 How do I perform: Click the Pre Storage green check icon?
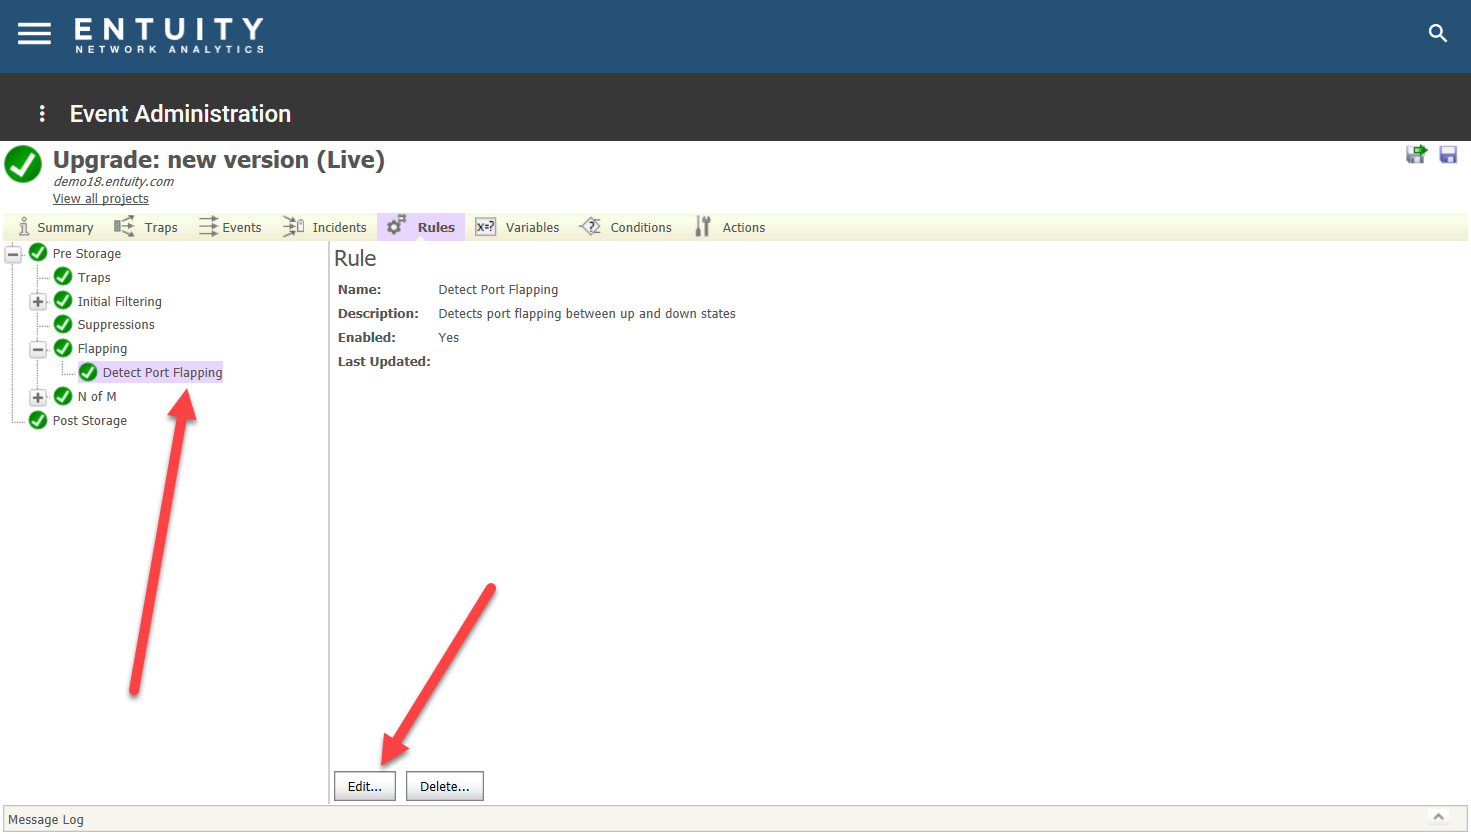pos(38,253)
